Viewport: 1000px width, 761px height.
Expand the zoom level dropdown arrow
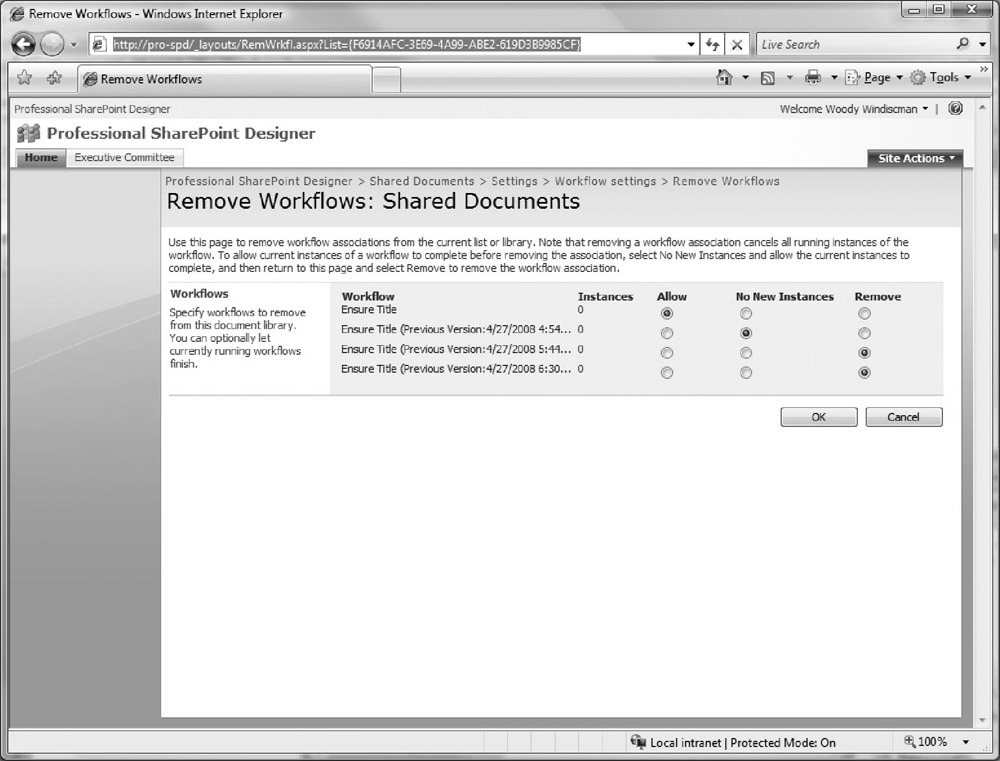tap(966, 742)
